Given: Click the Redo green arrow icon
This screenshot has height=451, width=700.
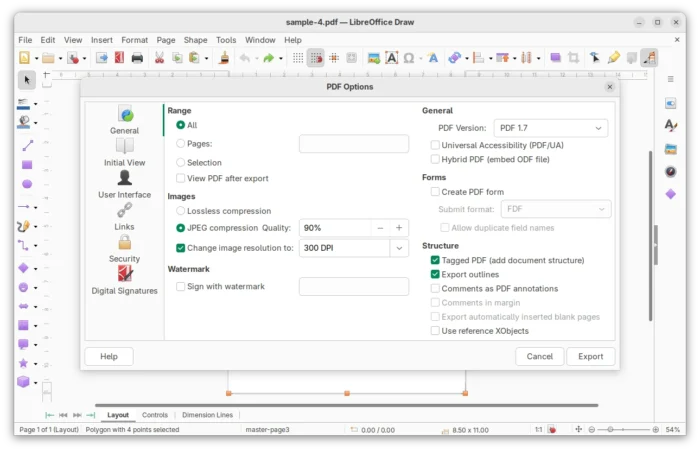Looking at the screenshot, I should [268, 58].
